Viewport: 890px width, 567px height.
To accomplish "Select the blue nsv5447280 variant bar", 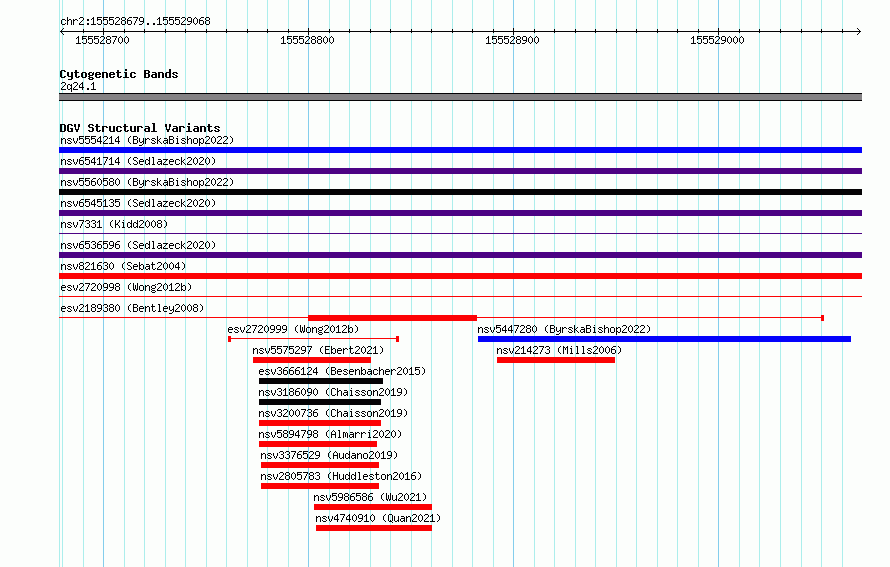I will click(x=664, y=339).
